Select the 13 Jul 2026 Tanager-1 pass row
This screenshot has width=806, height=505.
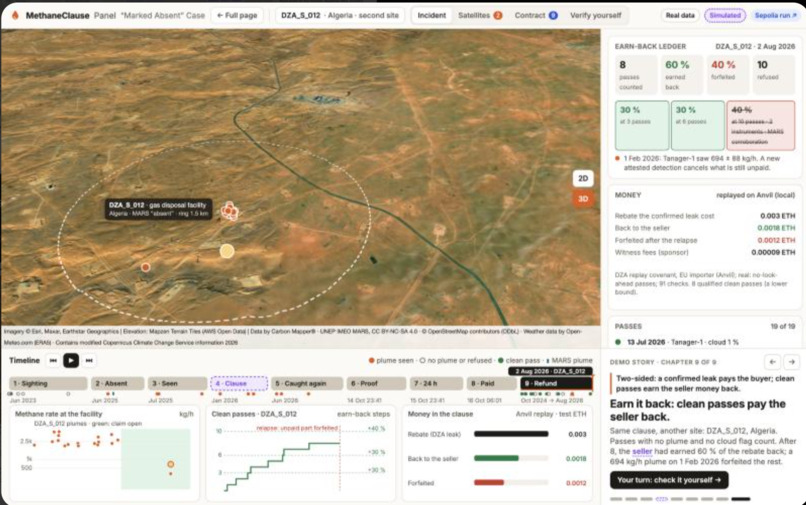point(705,342)
